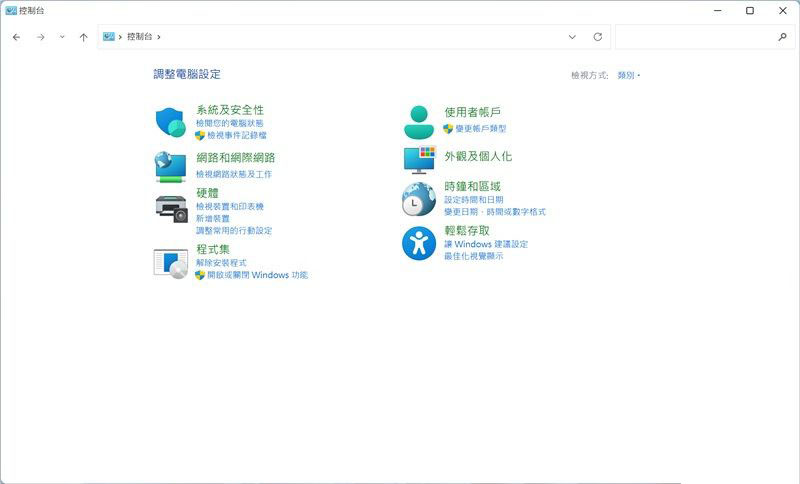This screenshot has height=484, width=800.
Task: Open the 檢視方式 類別 dropdown
Action: pos(628,75)
